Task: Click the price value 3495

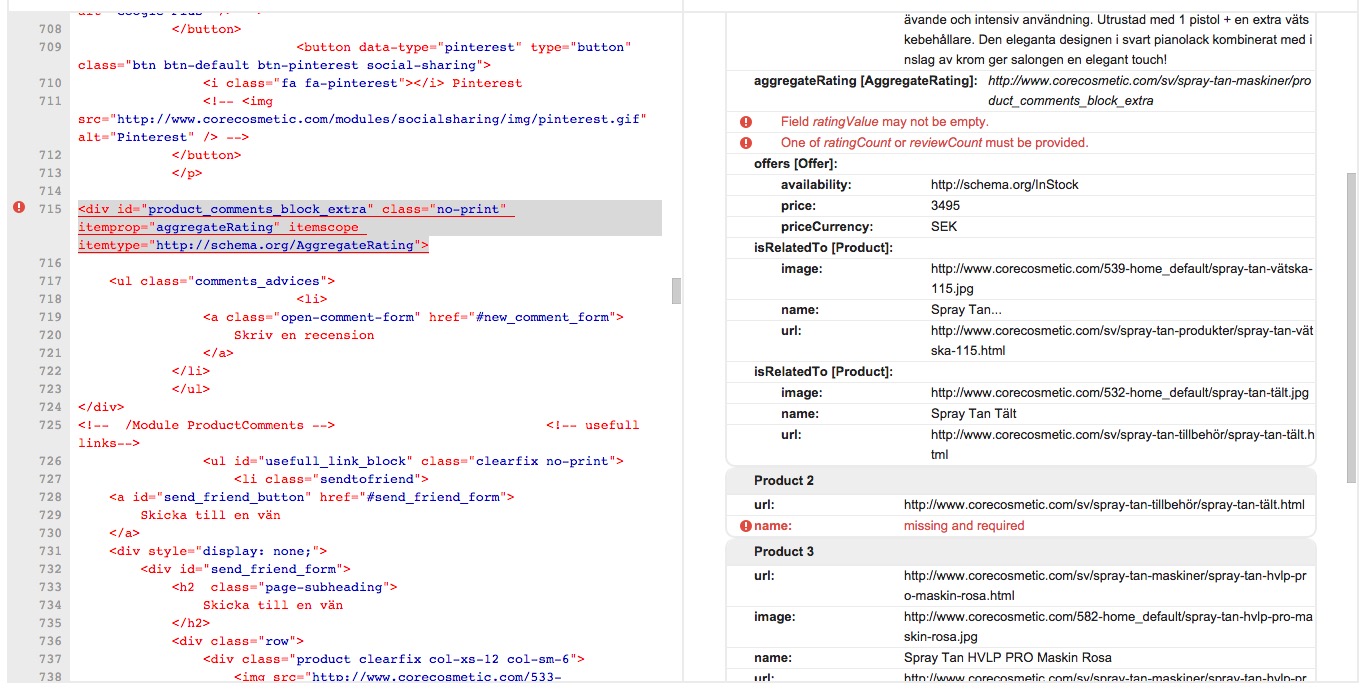Action: [945, 206]
